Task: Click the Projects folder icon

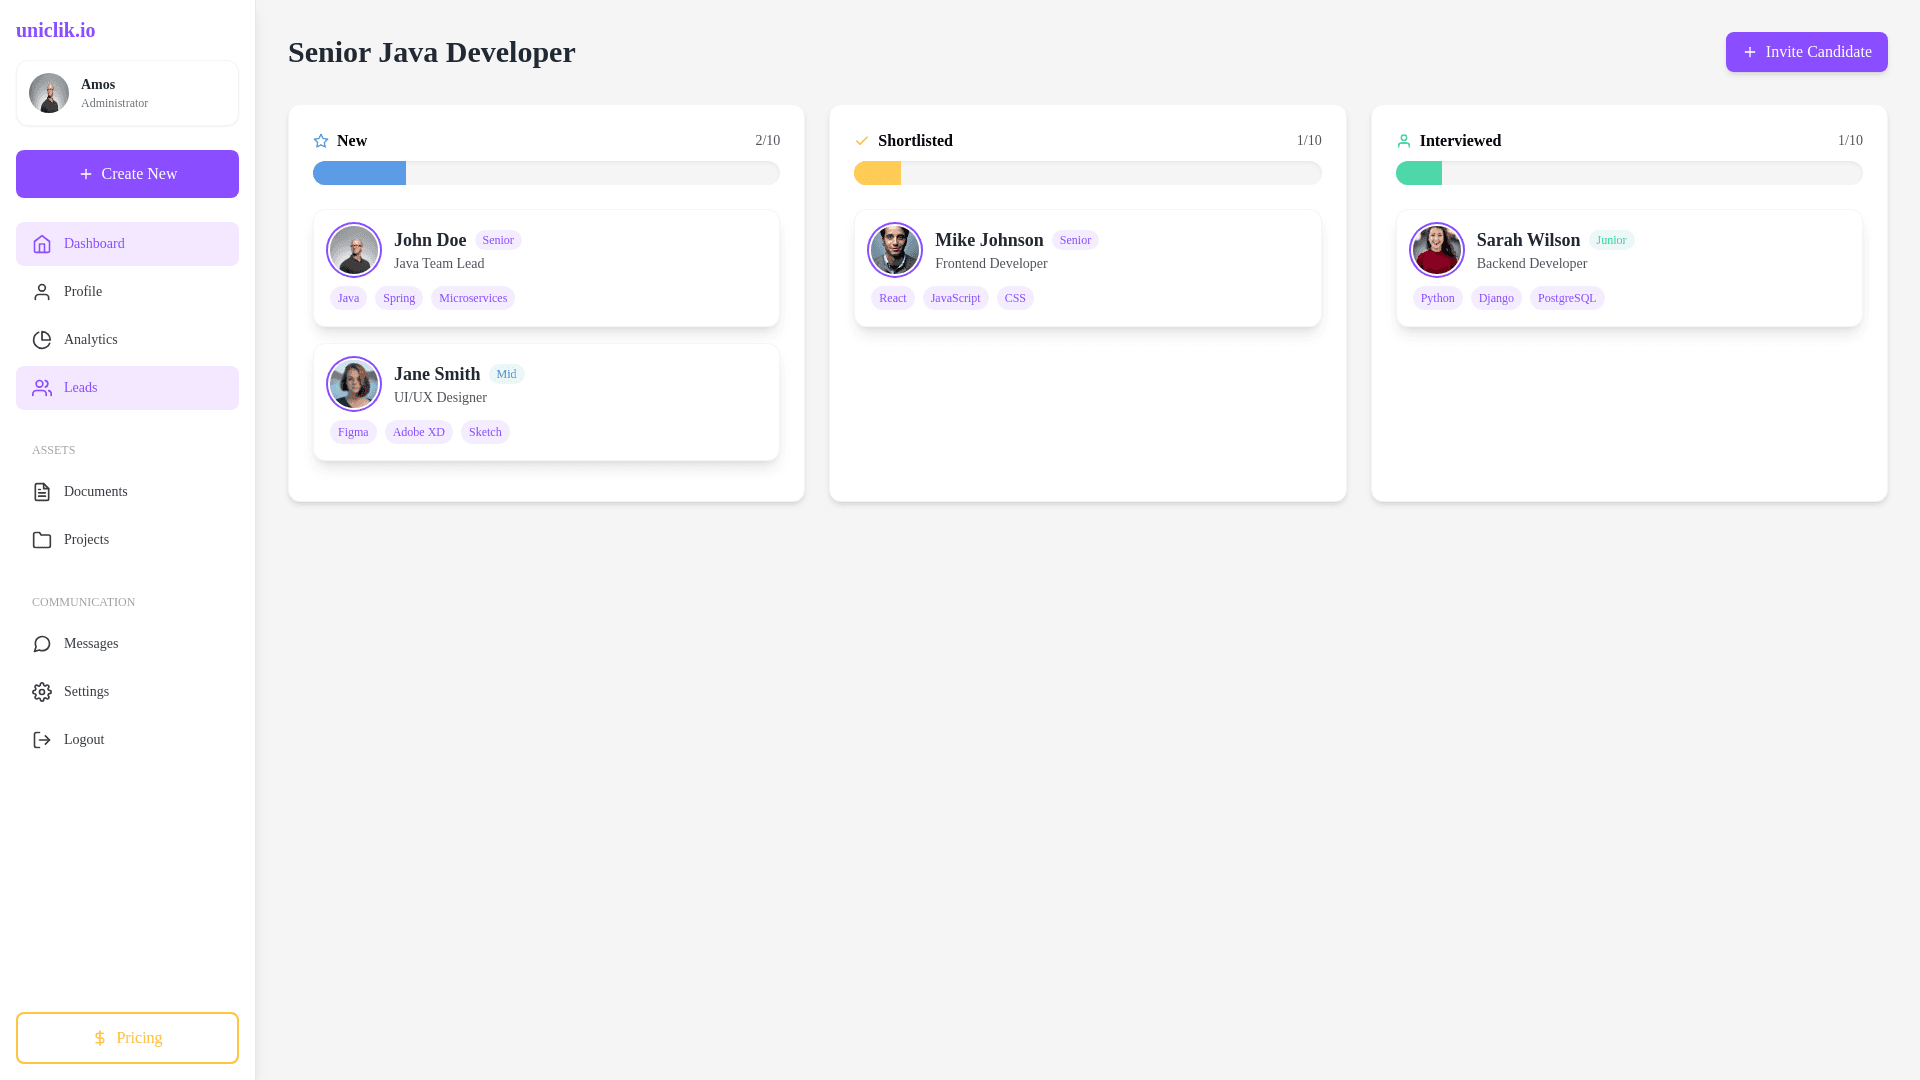Action: [x=42, y=540]
